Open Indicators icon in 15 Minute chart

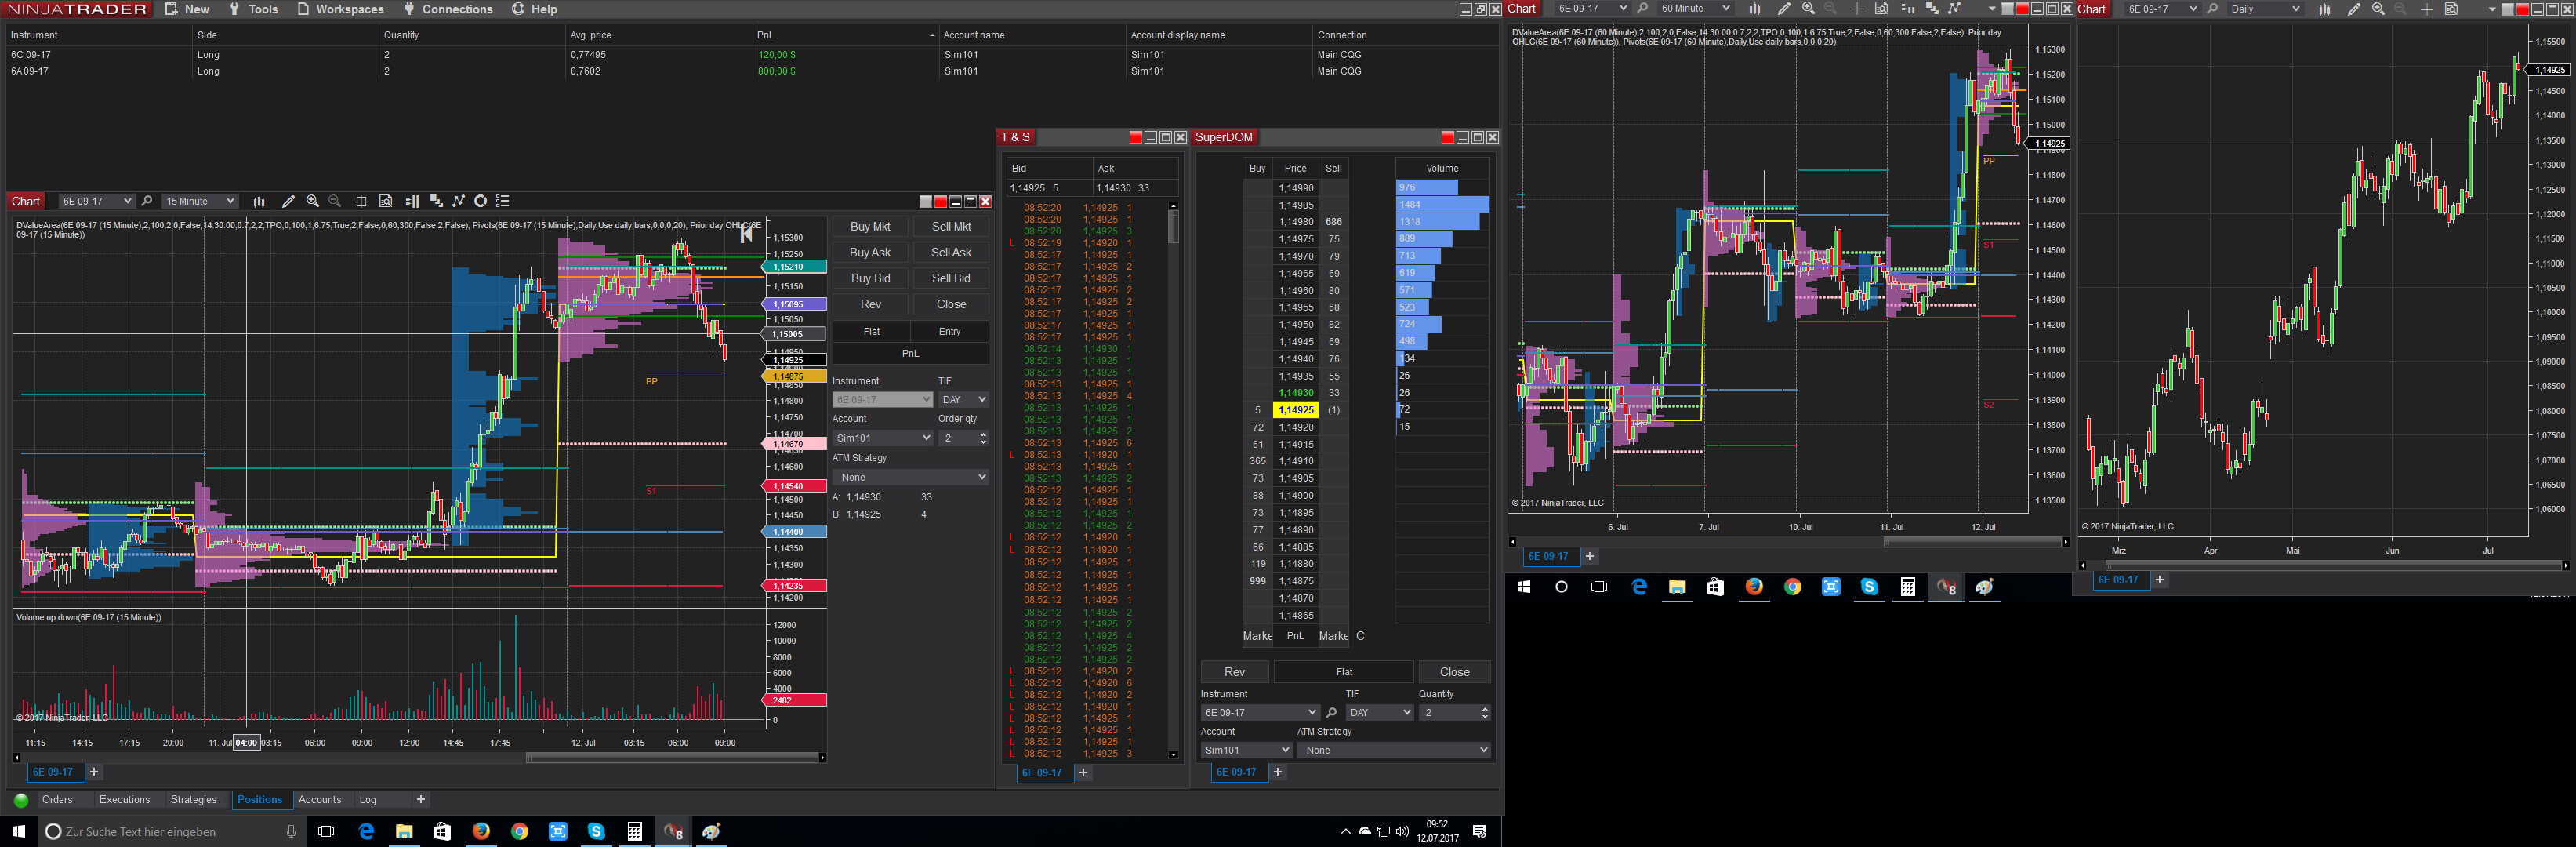459,201
